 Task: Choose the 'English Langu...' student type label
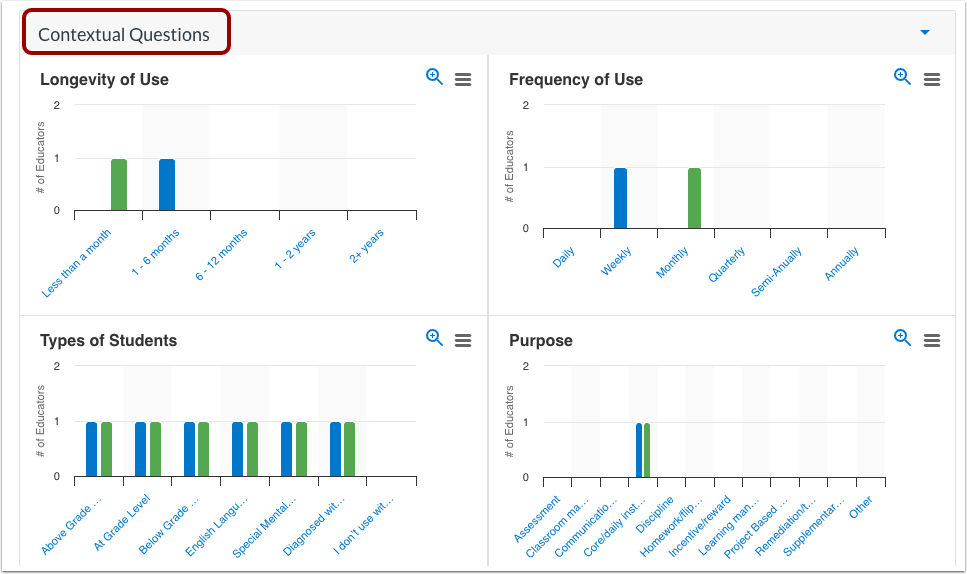(x=216, y=526)
